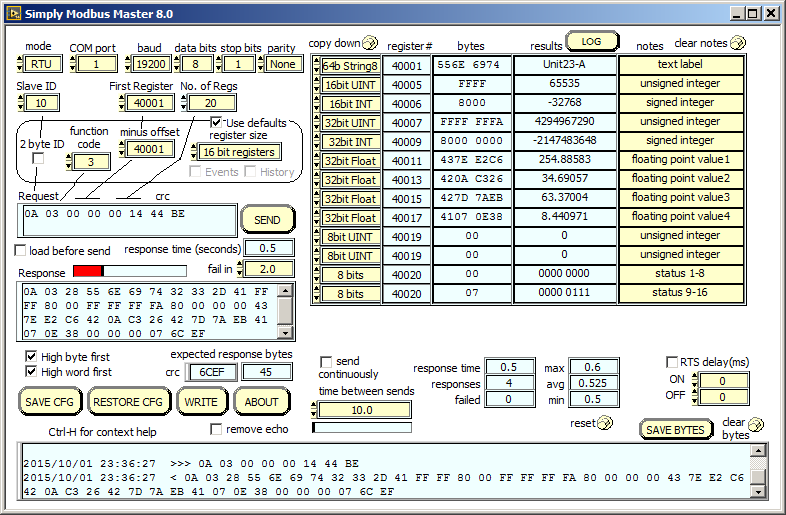Enable send continuously checkbox
Screen dimensions: 786x515
point(326,362)
